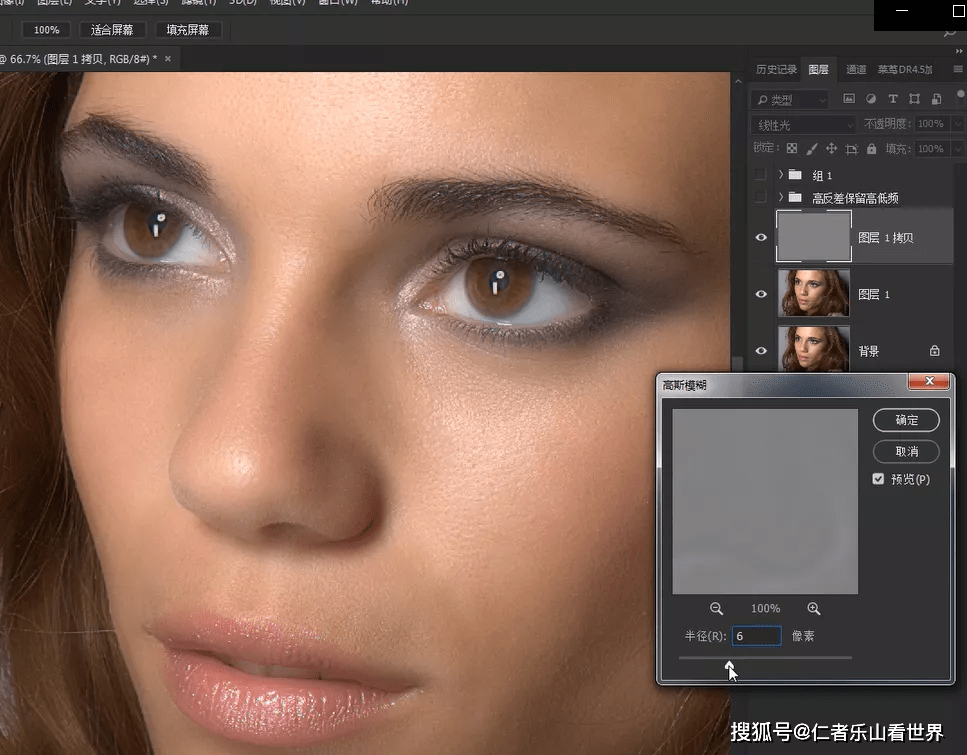Filter layers by adjustment layer icon

click(871, 99)
